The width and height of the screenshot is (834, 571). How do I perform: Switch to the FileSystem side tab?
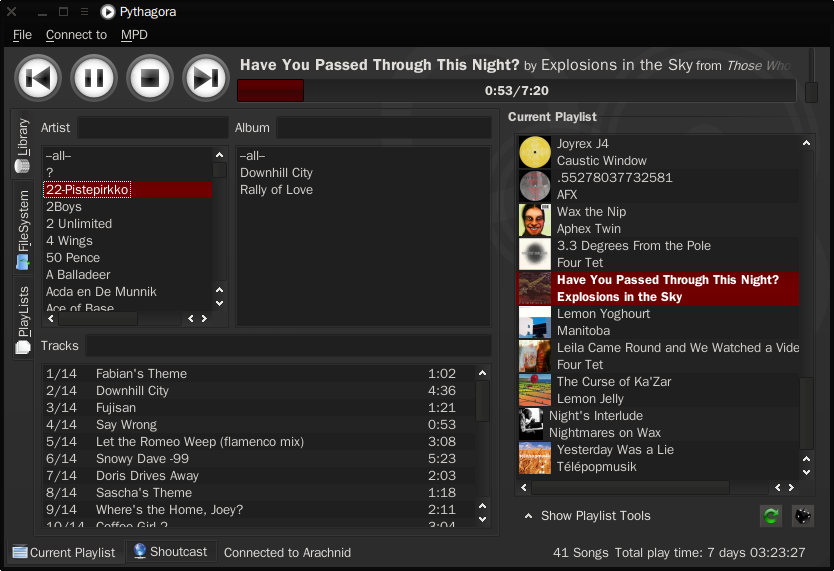pyautogui.click(x=22, y=229)
